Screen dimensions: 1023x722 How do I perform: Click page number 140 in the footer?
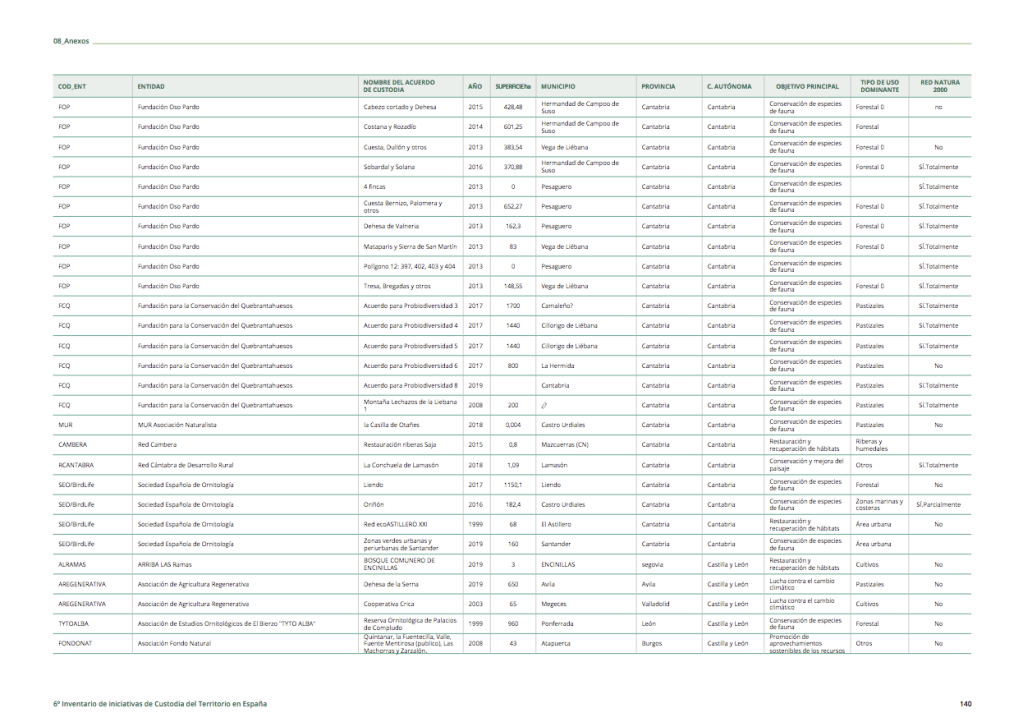964,704
